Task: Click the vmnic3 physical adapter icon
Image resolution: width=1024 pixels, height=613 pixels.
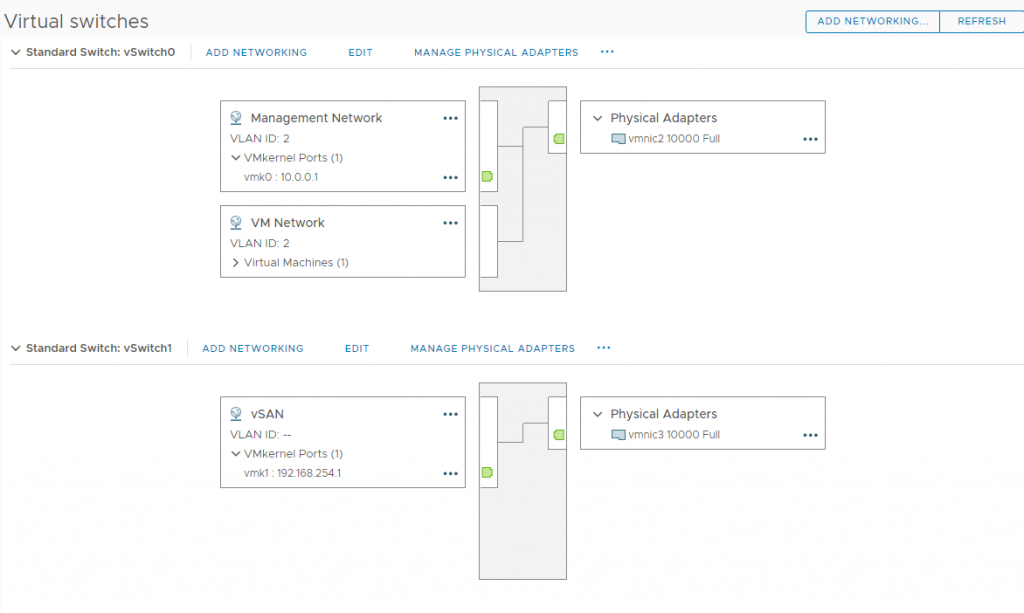Action: [618, 435]
